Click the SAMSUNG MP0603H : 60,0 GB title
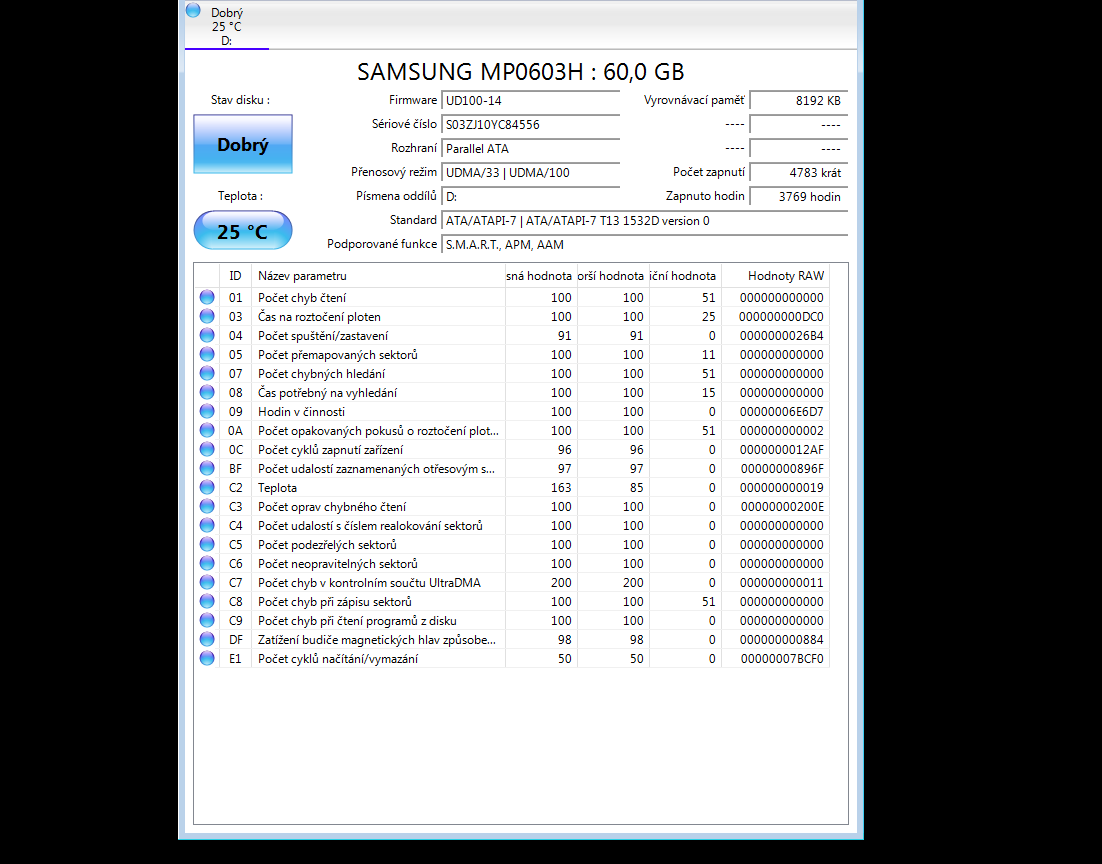 pyautogui.click(x=520, y=71)
